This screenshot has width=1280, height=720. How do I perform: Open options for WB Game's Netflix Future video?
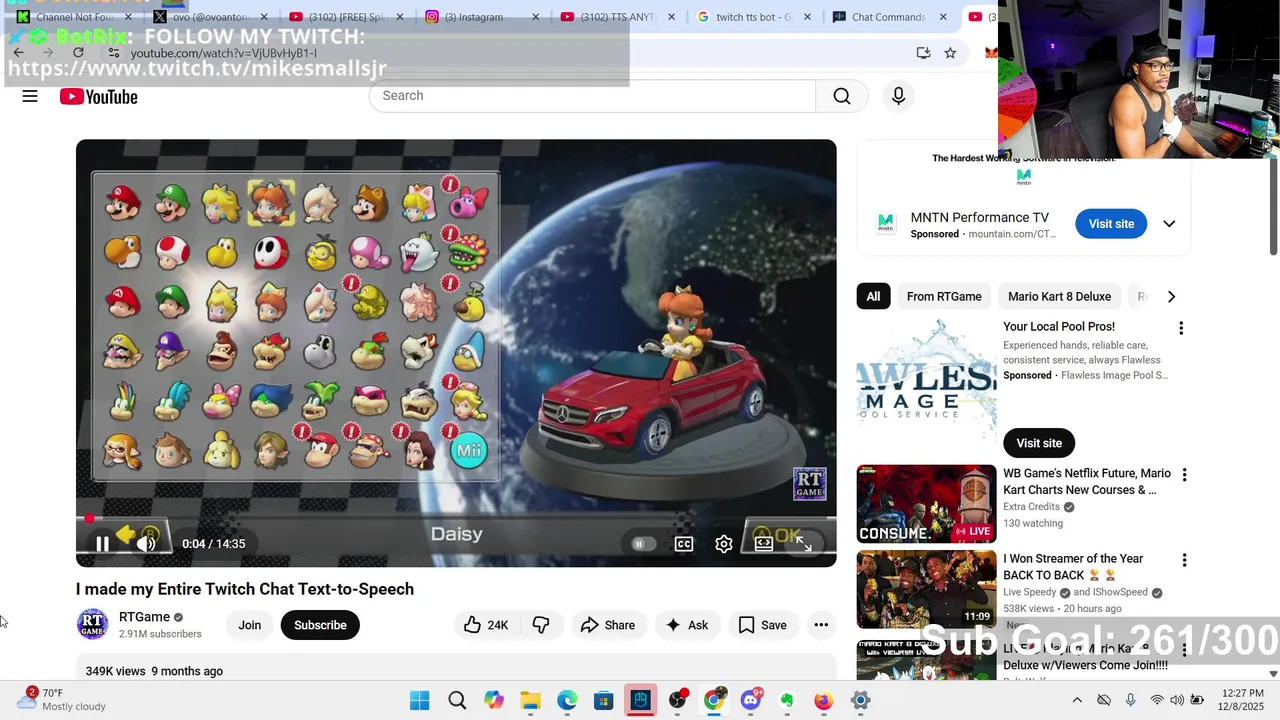pos(1184,475)
